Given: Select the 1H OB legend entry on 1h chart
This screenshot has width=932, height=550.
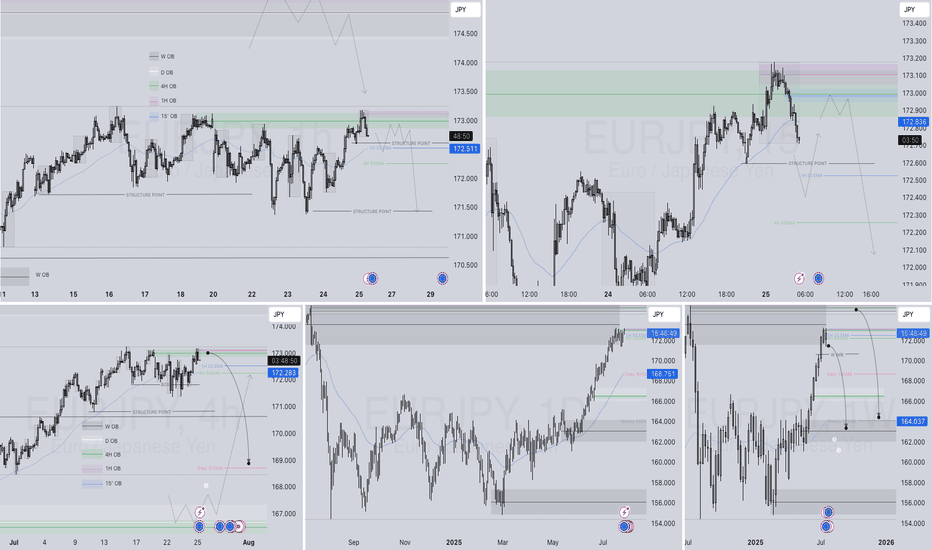Looking at the screenshot, I should point(162,101).
